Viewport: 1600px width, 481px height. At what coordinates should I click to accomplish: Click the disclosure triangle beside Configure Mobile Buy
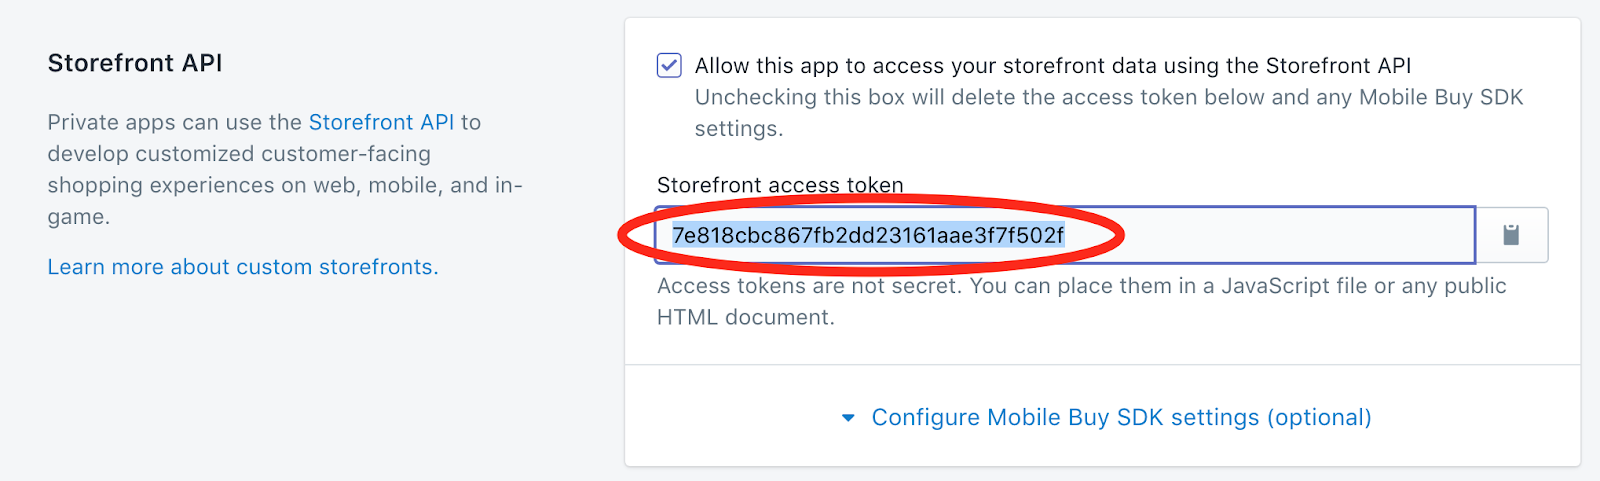point(848,418)
